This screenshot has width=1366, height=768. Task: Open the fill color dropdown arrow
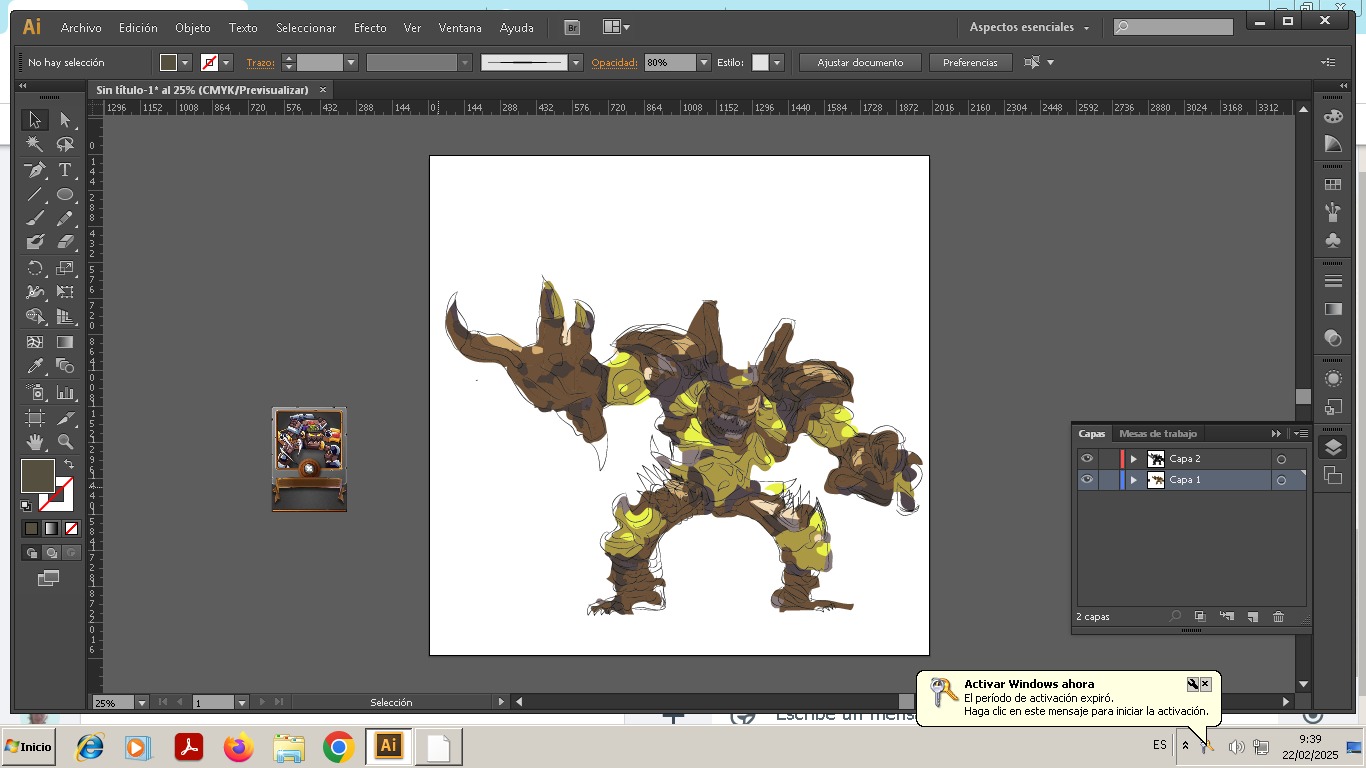[x=185, y=63]
